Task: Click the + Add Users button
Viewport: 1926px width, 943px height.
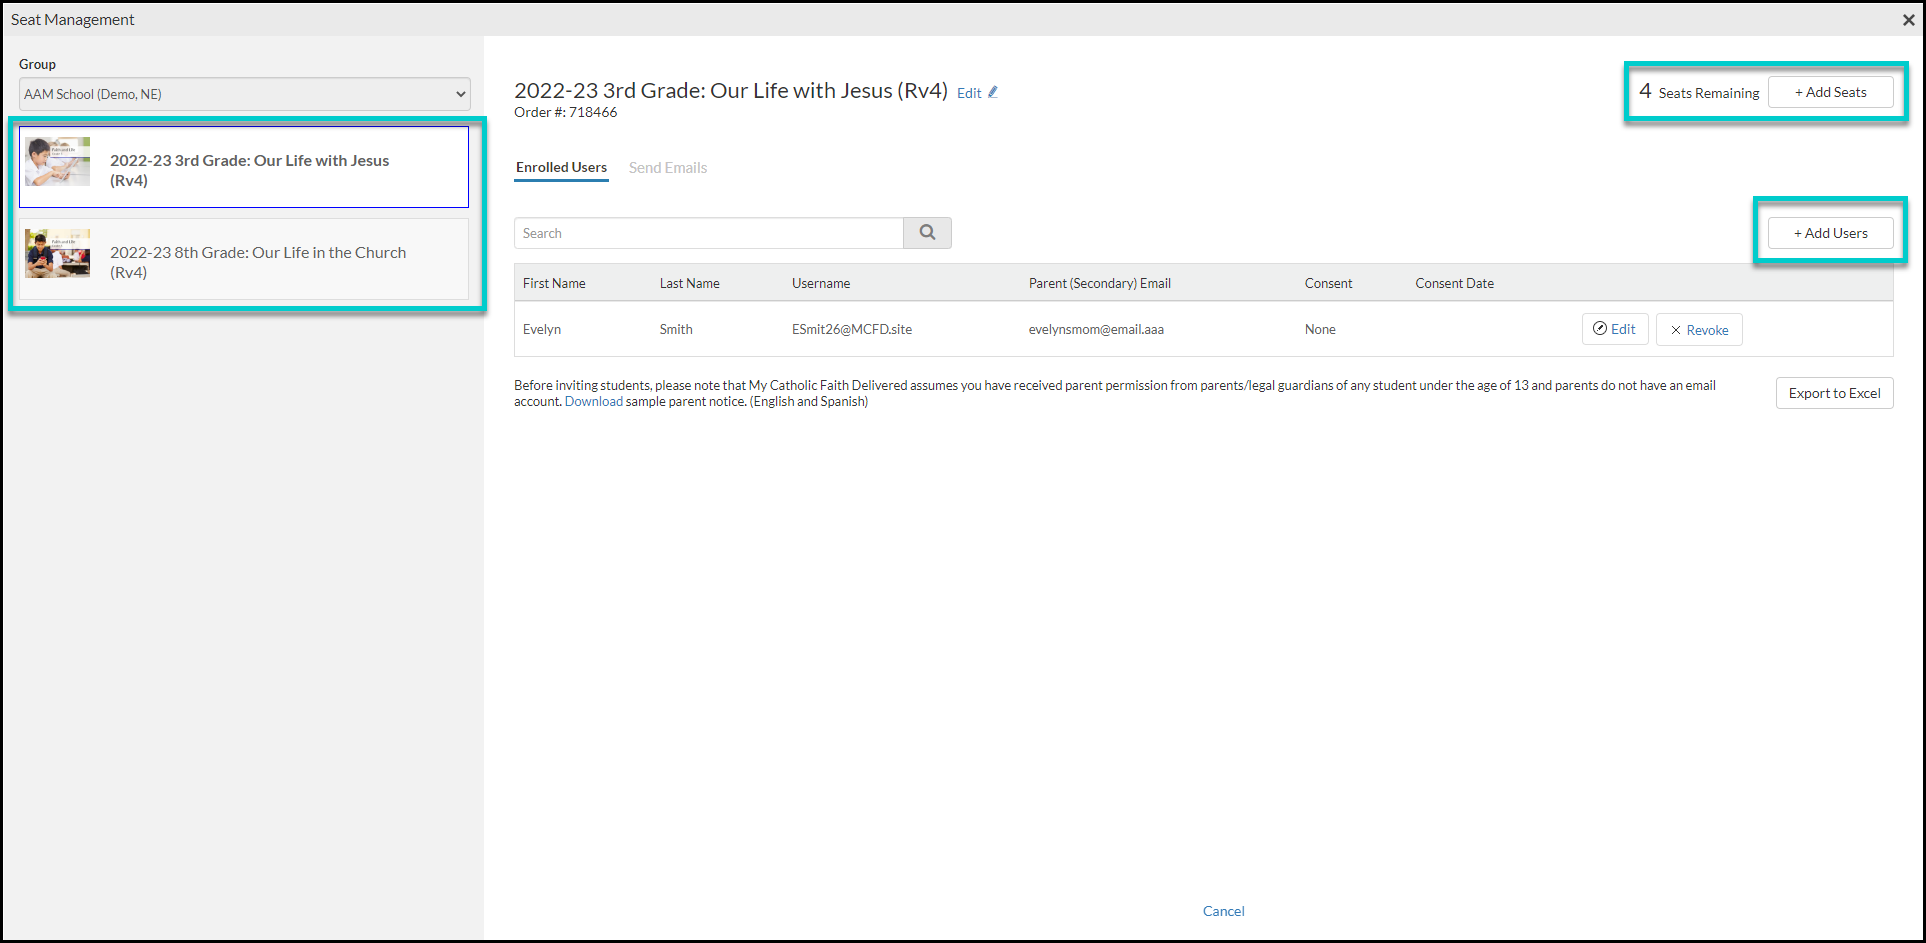Action: pos(1830,233)
